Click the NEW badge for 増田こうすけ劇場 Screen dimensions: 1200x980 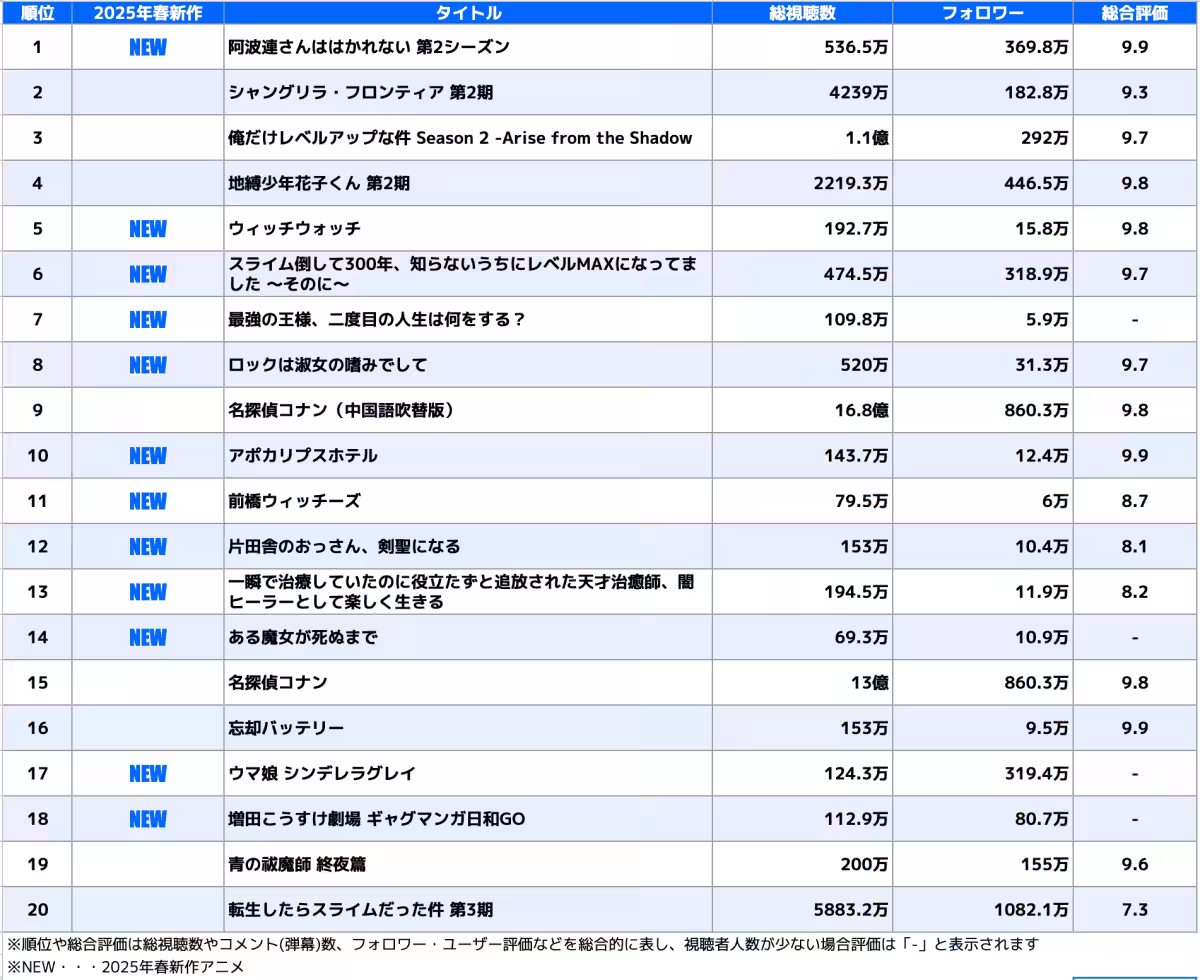click(x=147, y=819)
